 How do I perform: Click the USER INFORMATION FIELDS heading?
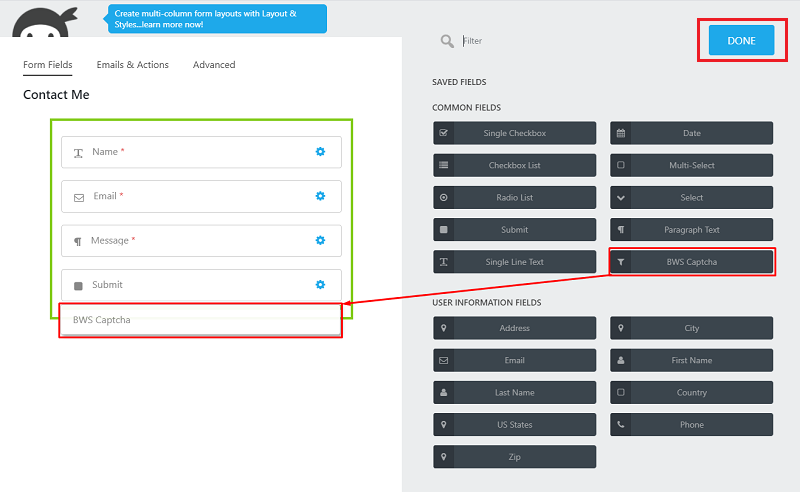(487, 303)
